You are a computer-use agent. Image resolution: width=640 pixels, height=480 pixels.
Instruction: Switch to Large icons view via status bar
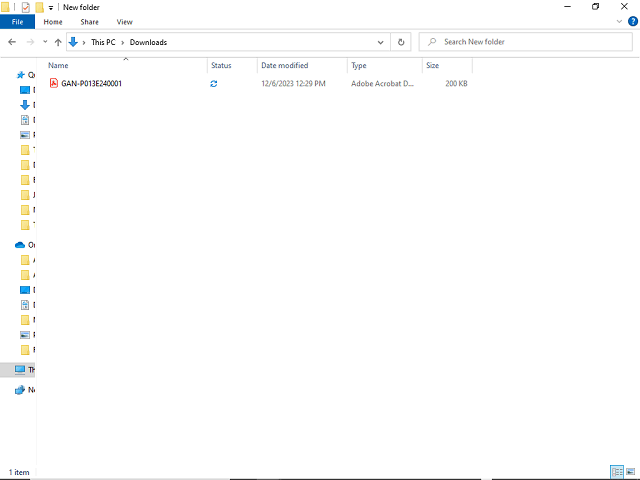tap(630, 472)
